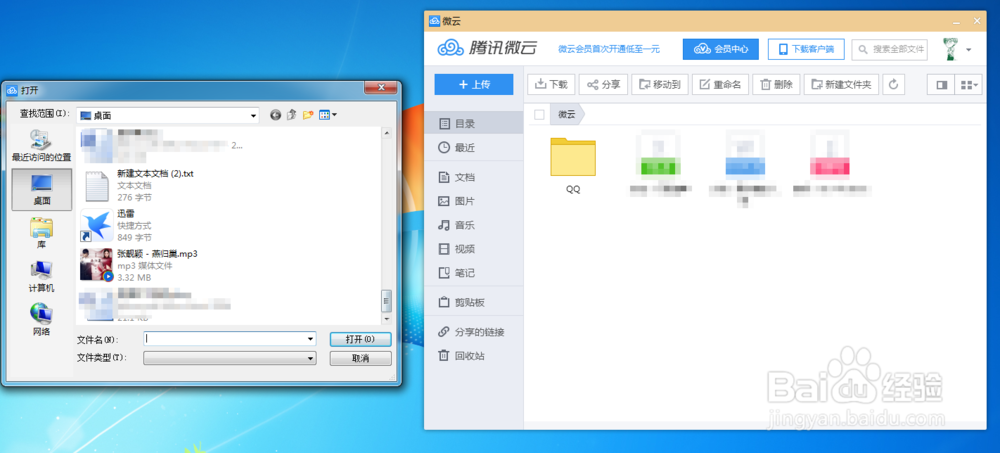1000x453 pixels.
Task: Click the up-one-level icon in Open dialog
Action: pos(291,115)
